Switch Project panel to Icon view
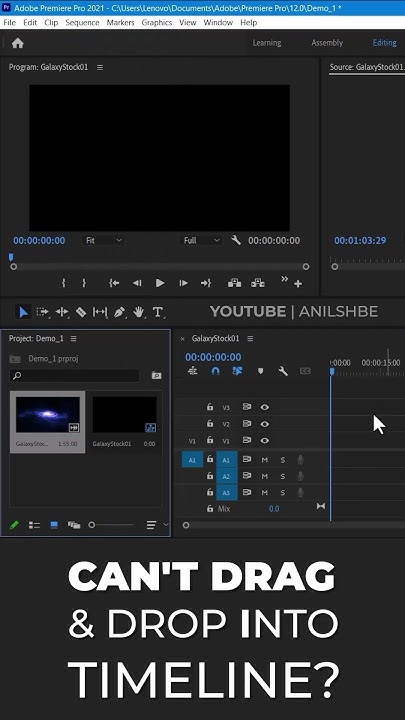Viewport: 405px width, 720px height. [x=54, y=525]
